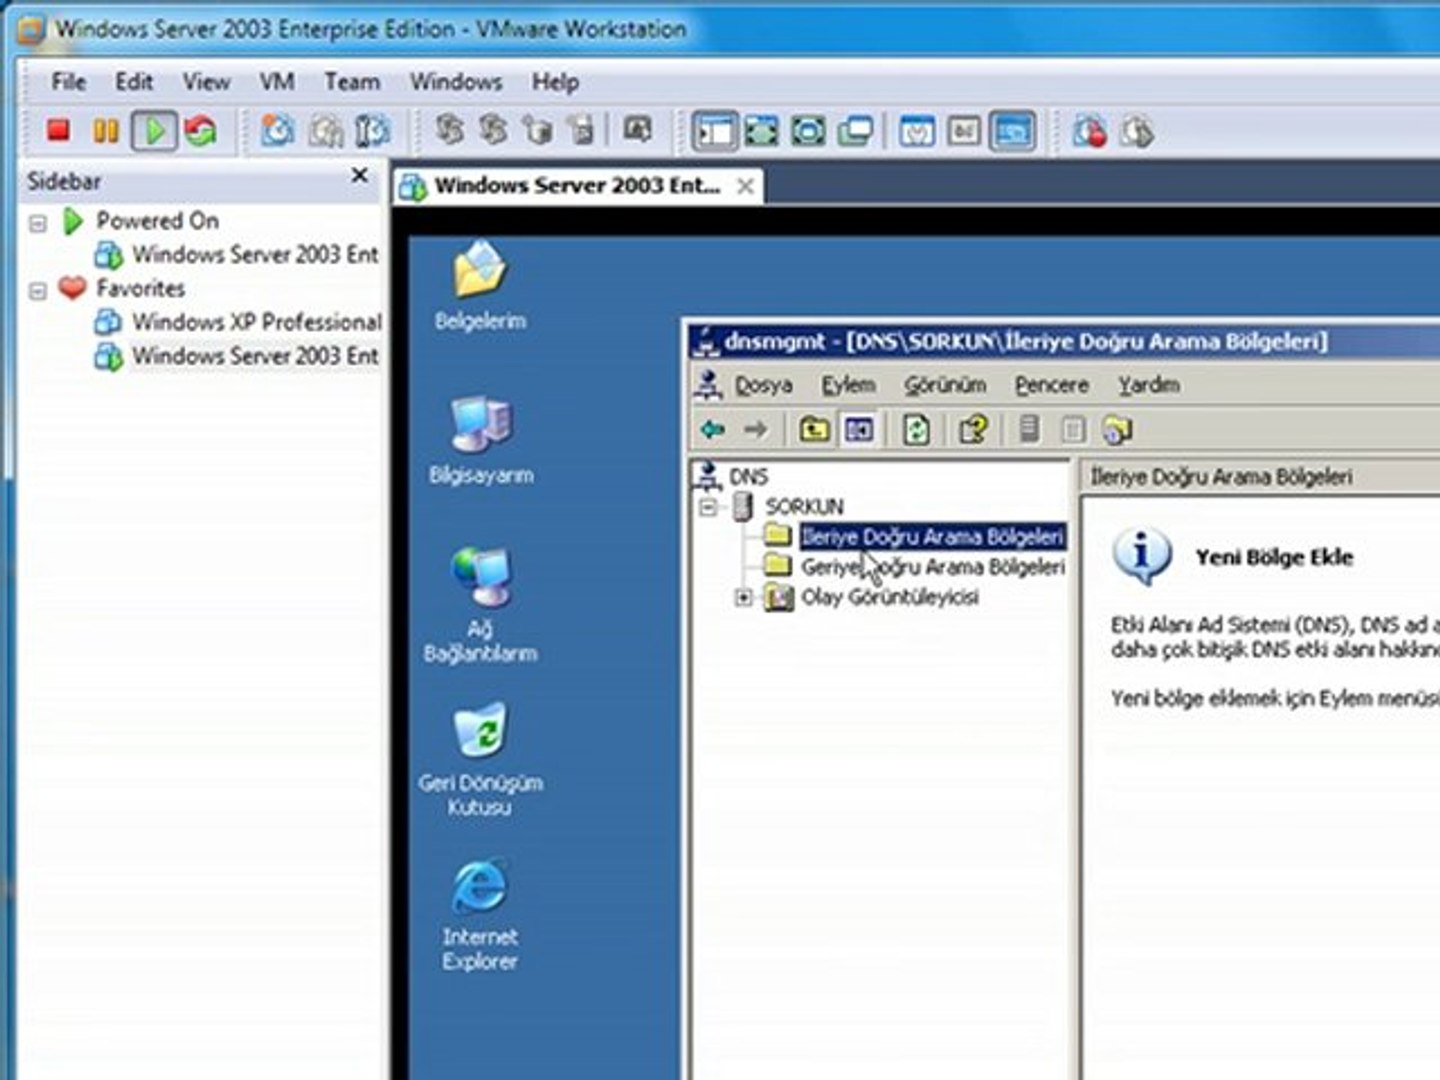Revert to snapshot toolbar icon
Viewport: 1440px width, 1080px height.
point(325,131)
